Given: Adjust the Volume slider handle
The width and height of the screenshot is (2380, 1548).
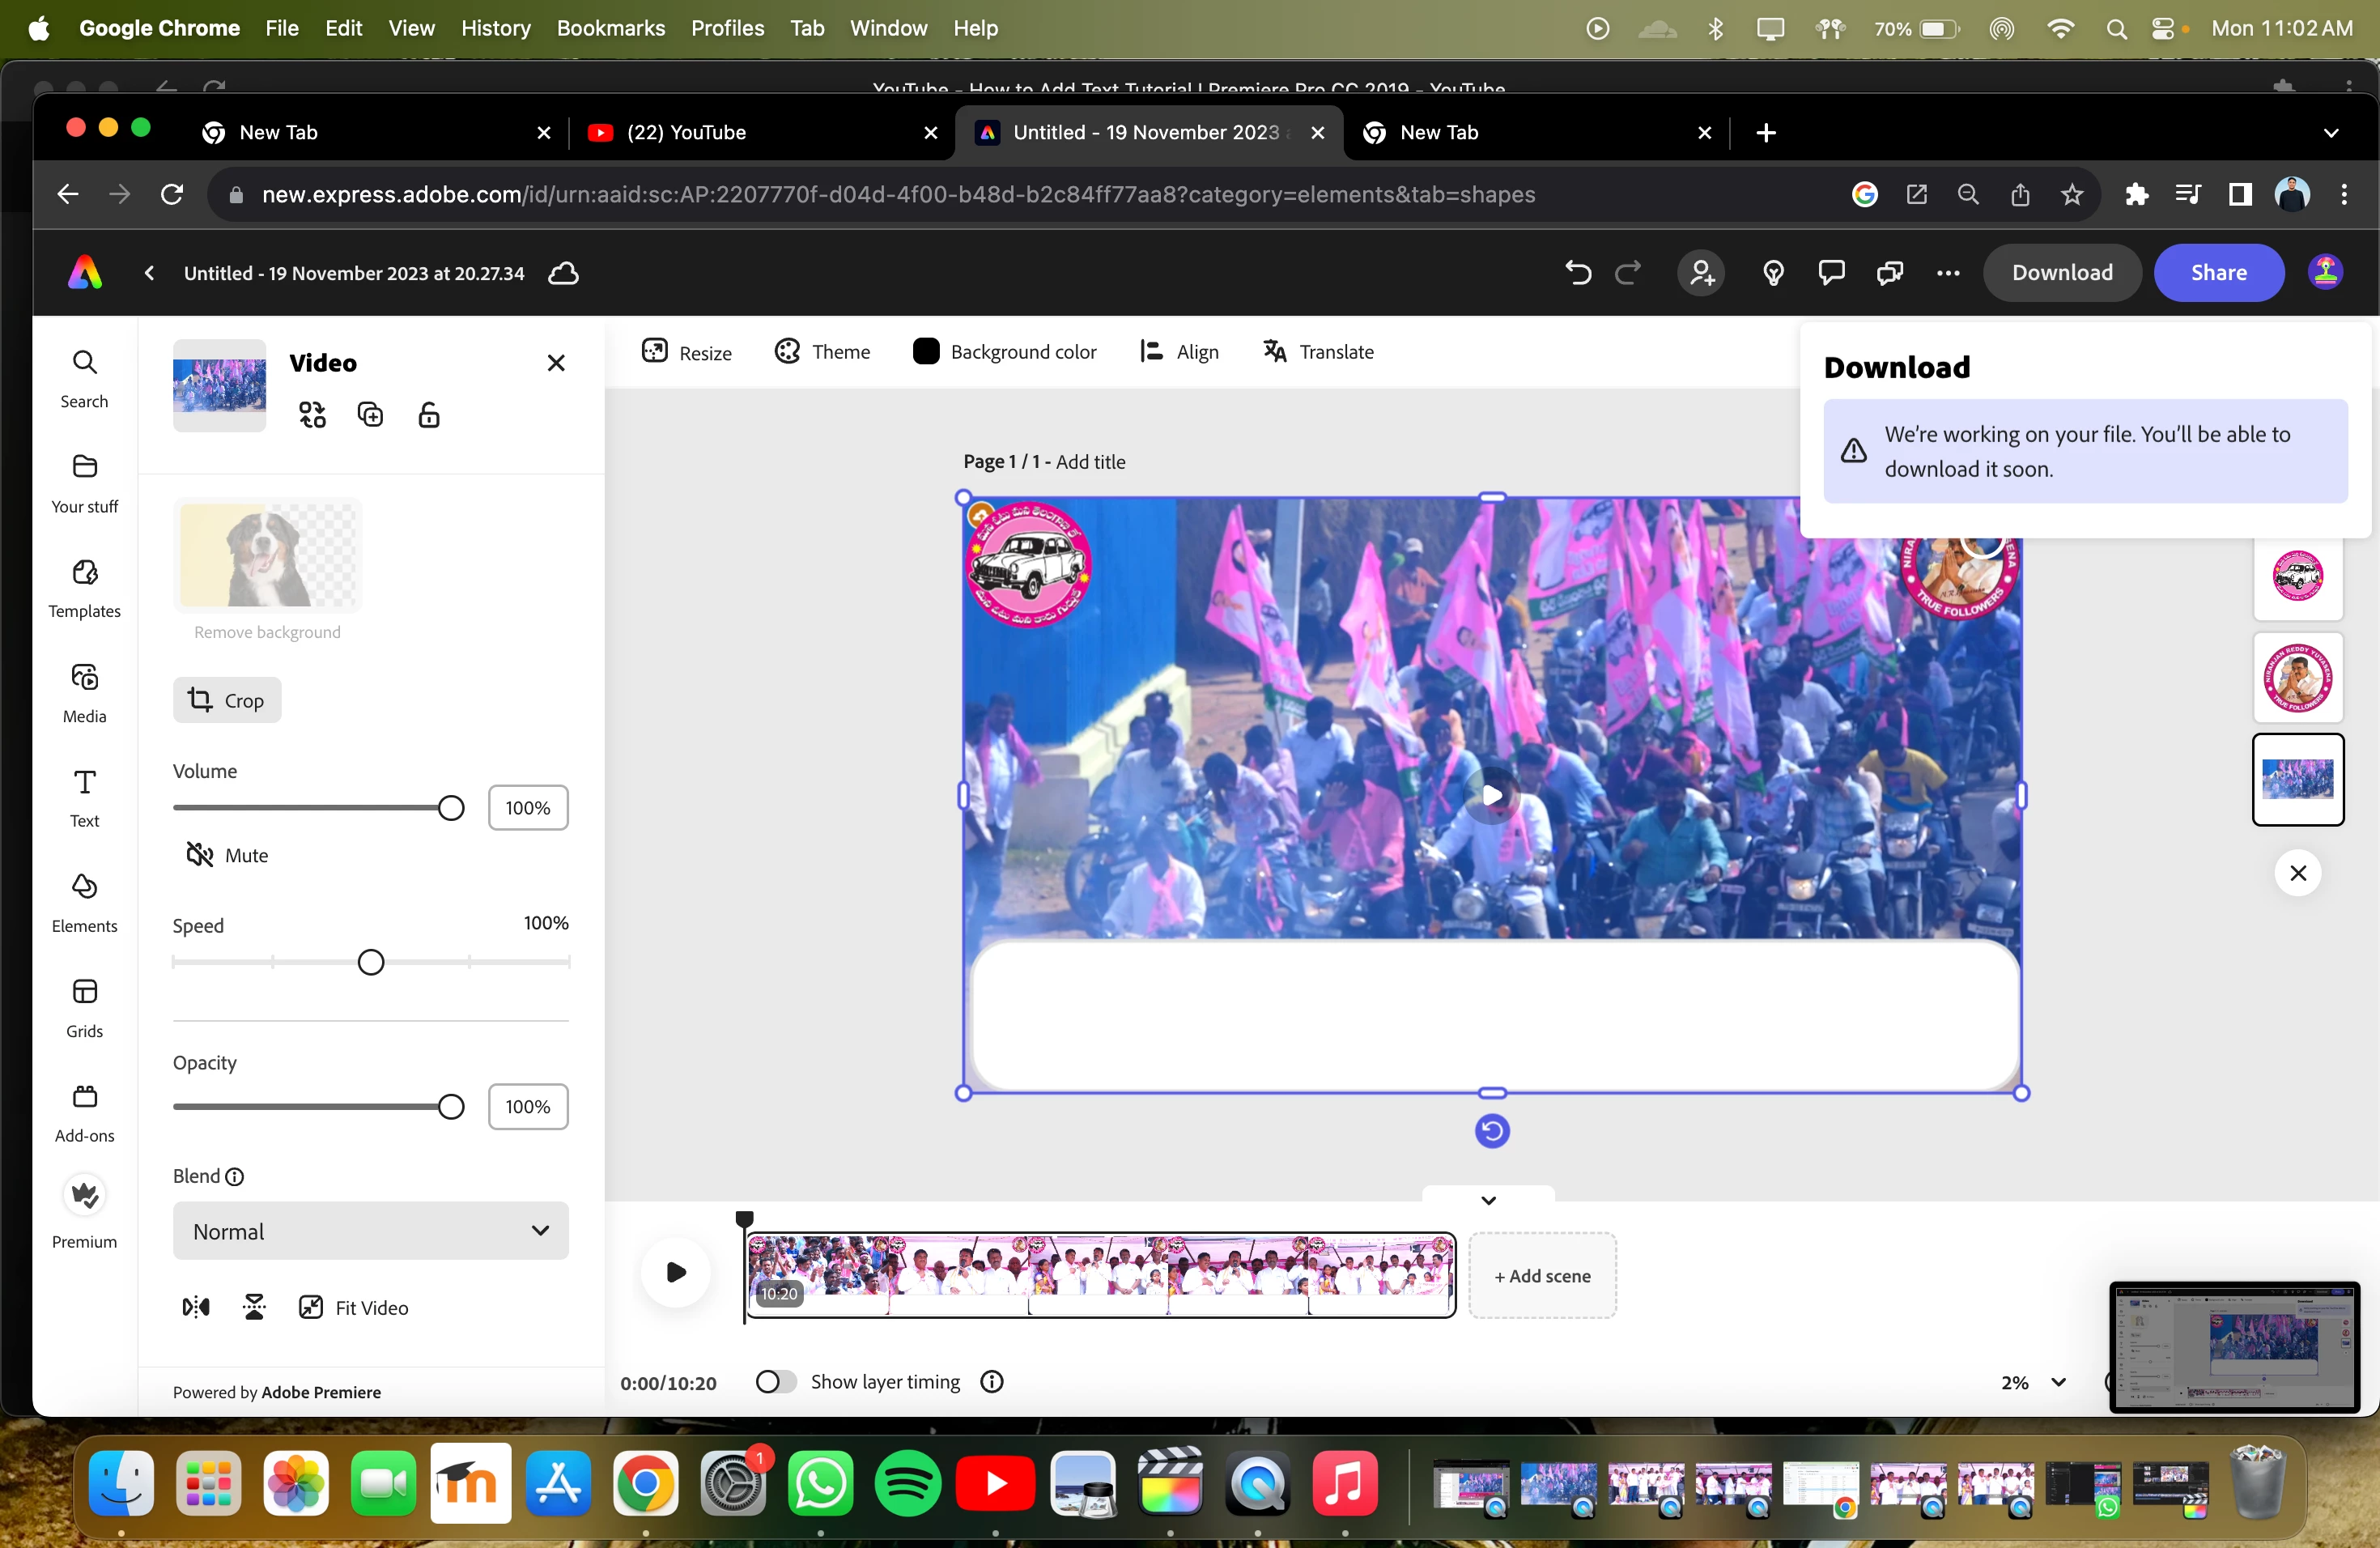Looking at the screenshot, I should (x=451, y=808).
